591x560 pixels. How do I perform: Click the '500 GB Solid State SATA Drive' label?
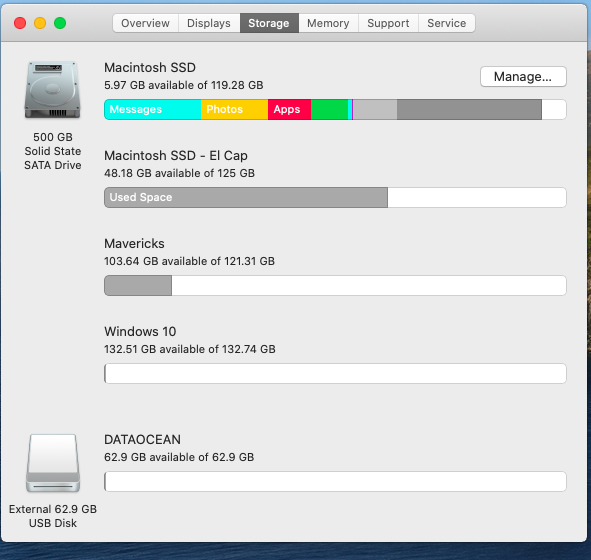coord(53,151)
